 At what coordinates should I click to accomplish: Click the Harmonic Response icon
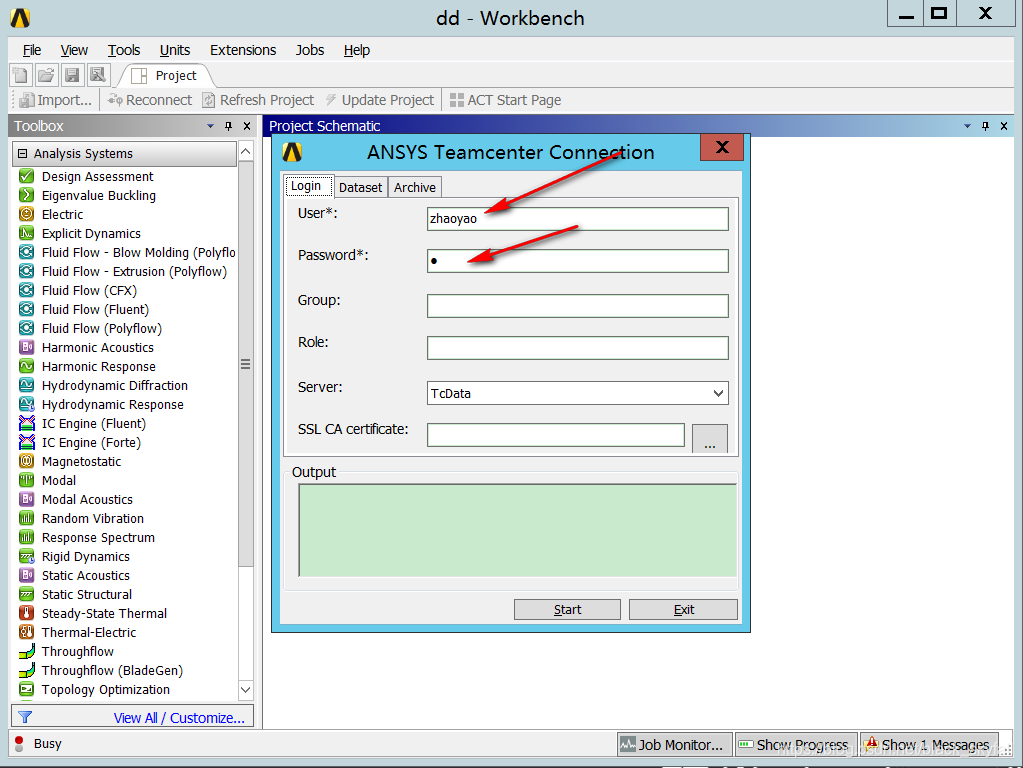[x=26, y=366]
